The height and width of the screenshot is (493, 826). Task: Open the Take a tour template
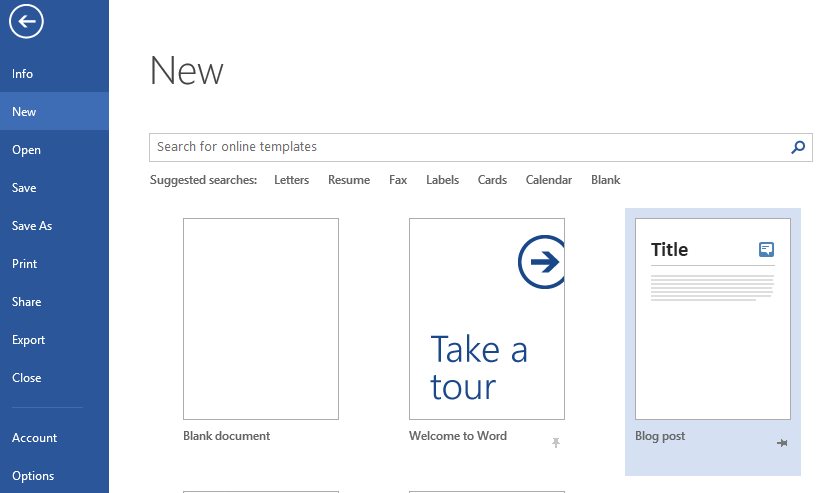click(x=487, y=319)
